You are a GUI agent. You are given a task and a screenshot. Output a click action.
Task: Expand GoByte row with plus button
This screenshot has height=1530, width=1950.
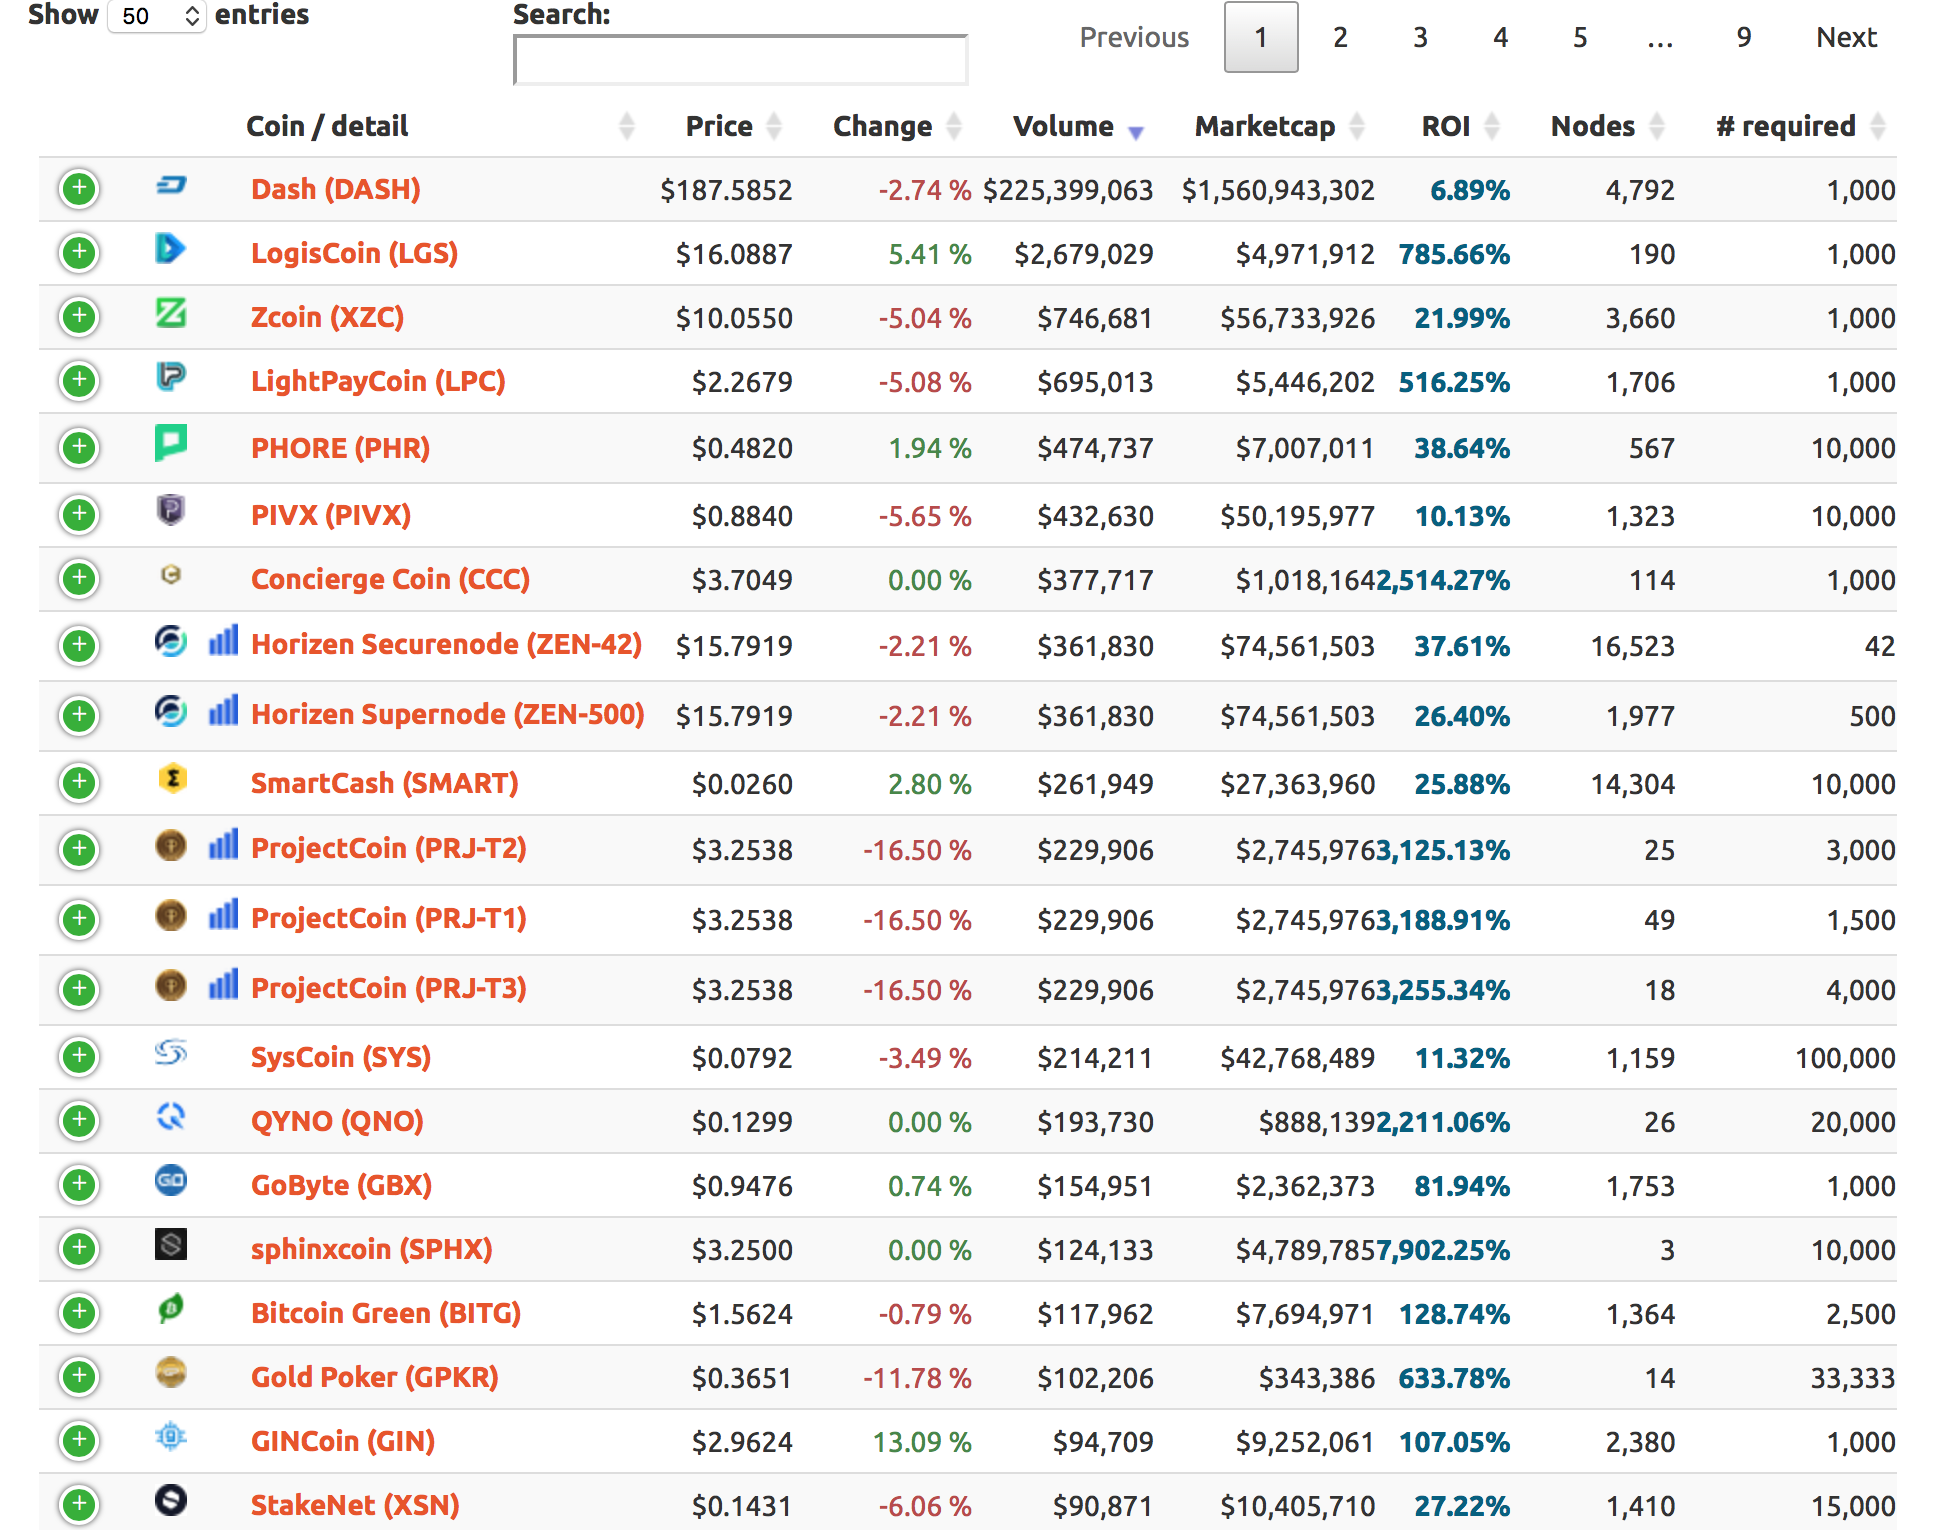(79, 1185)
